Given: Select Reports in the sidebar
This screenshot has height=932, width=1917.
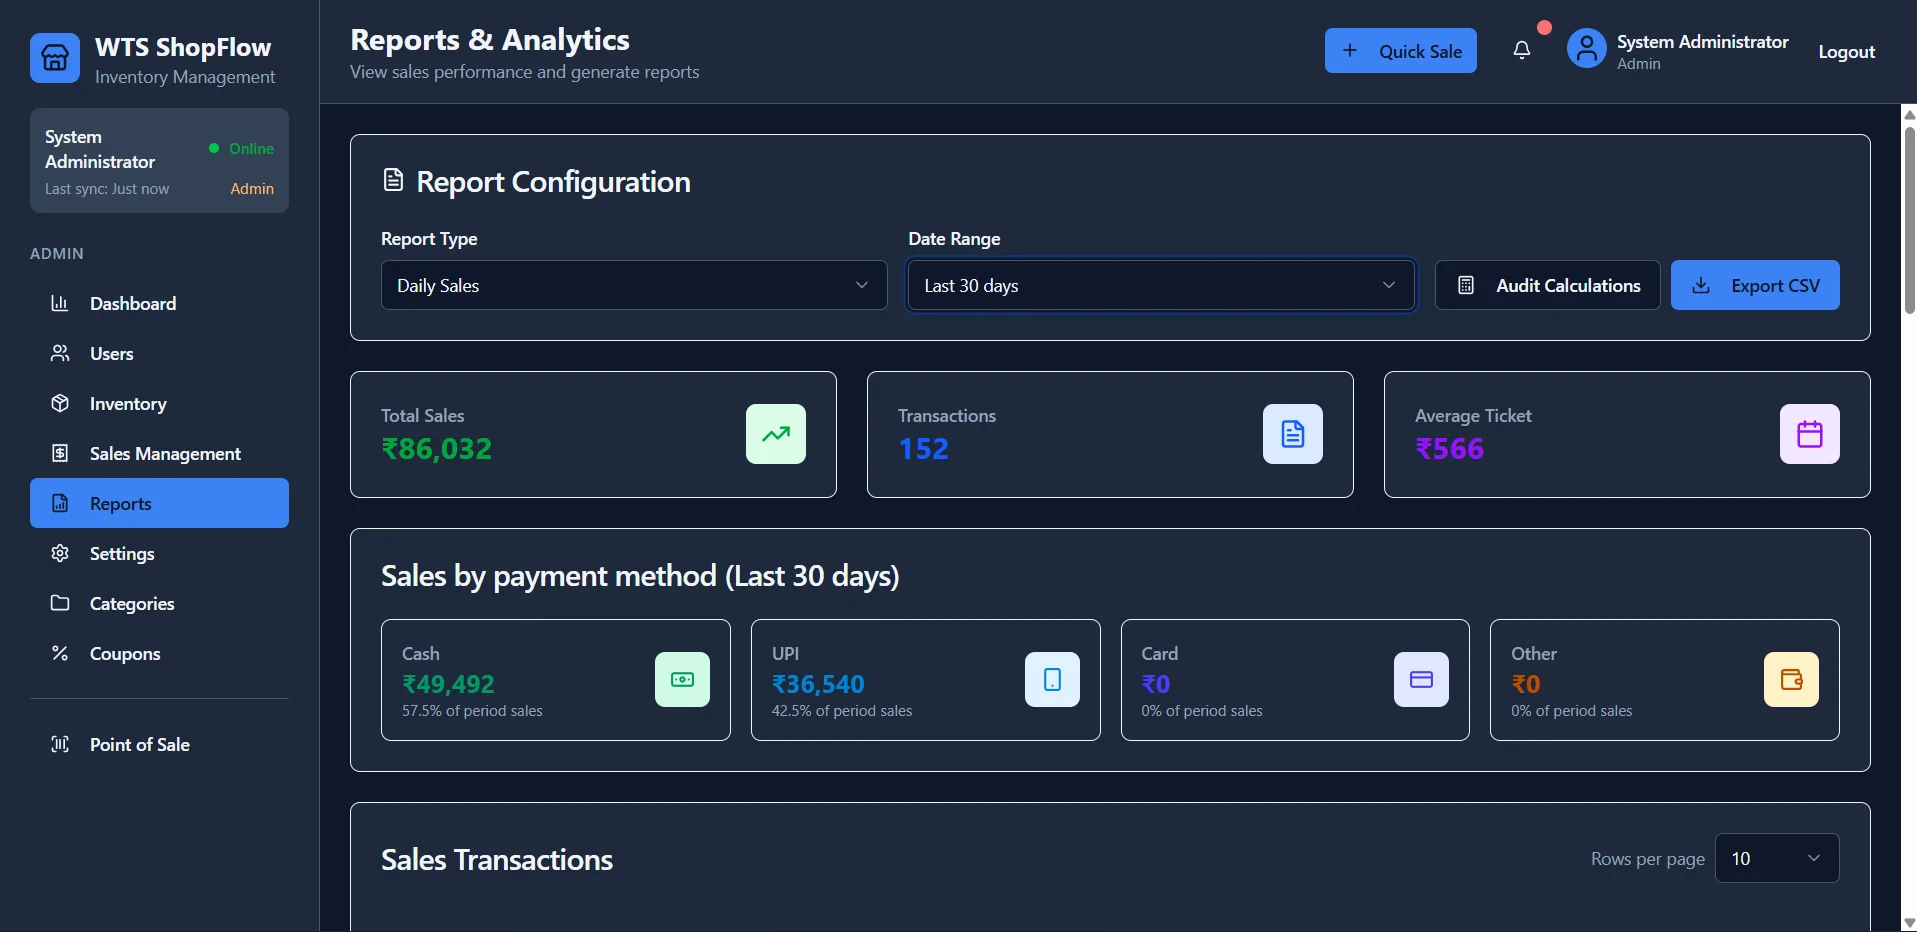Looking at the screenshot, I should (159, 503).
